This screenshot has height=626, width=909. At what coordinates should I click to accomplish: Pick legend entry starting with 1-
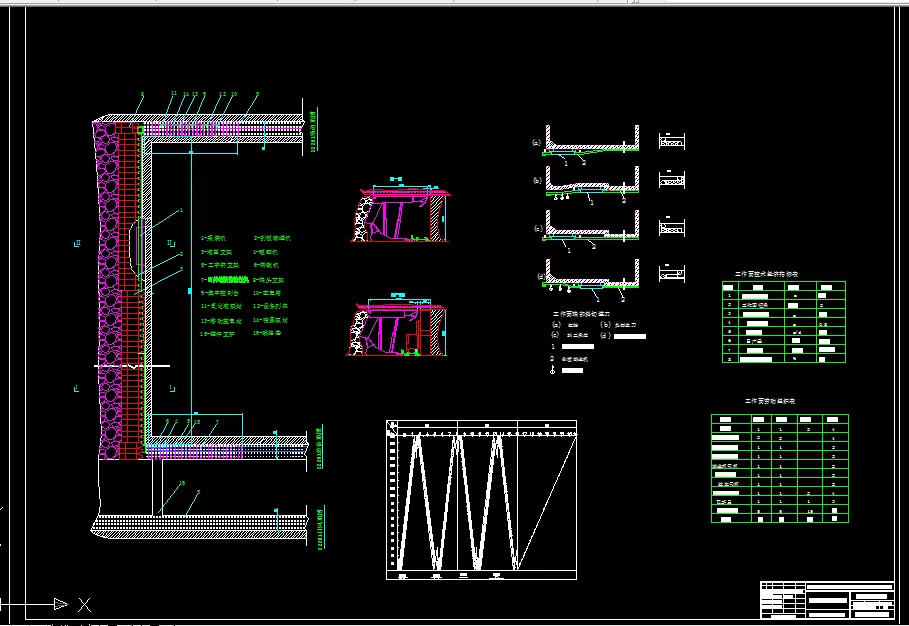pyautogui.click(x=213, y=238)
